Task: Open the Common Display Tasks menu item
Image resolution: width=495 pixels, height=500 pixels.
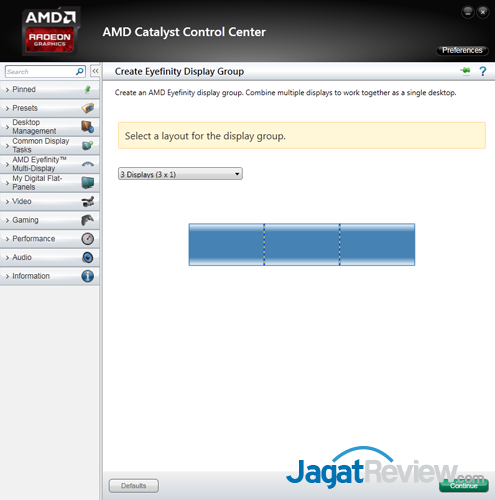Action: [x=50, y=145]
